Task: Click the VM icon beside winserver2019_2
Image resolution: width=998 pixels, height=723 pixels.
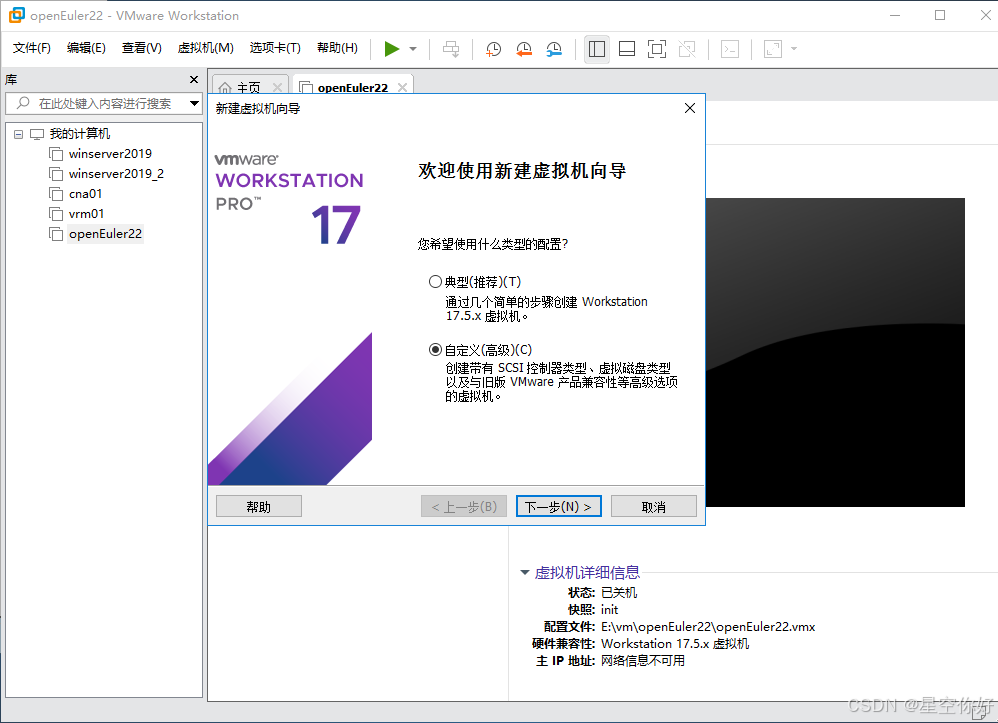Action: coord(56,174)
